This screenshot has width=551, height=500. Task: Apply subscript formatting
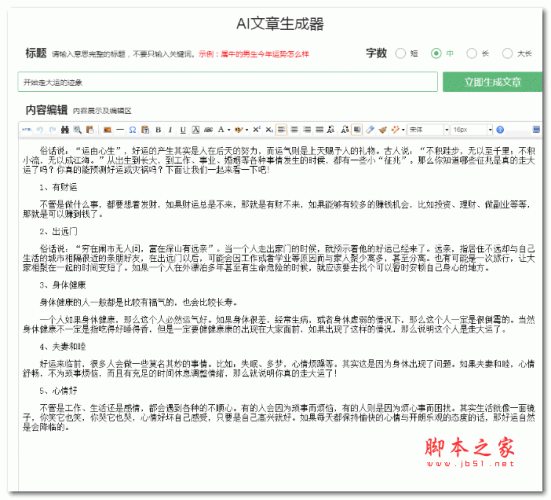point(269,130)
